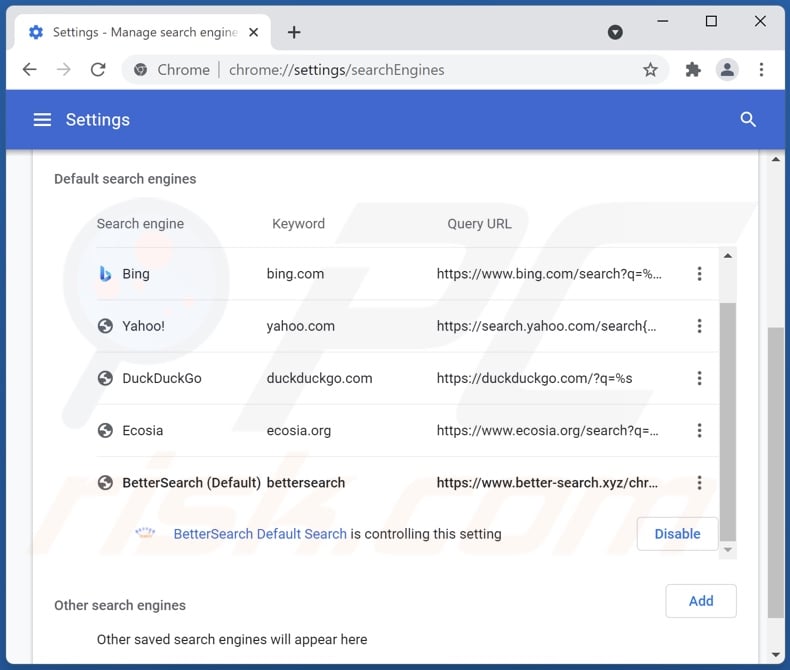Click the Ecosia globe icon
Screen dimensions: 790x670
(105, 430)
